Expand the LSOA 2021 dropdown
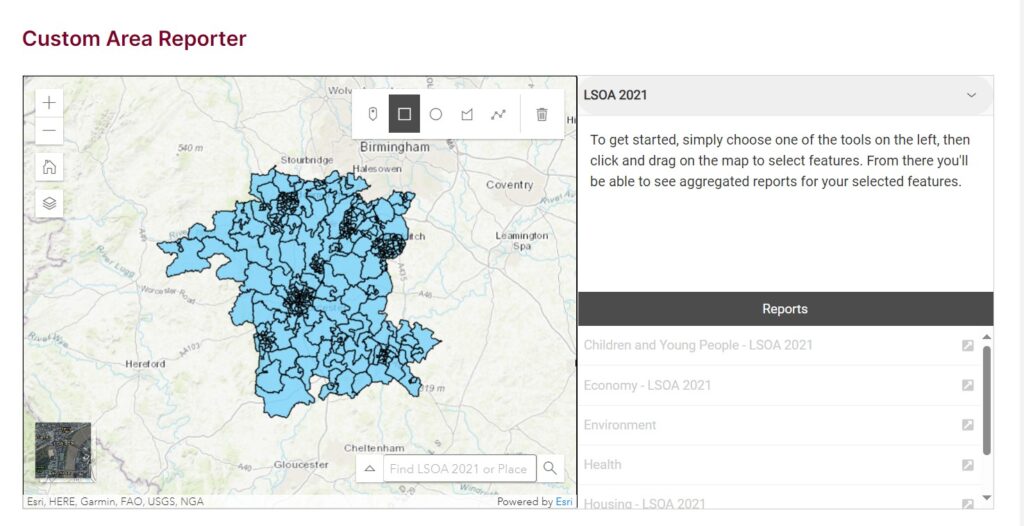The image size is (1024, 526). [970, 95]
